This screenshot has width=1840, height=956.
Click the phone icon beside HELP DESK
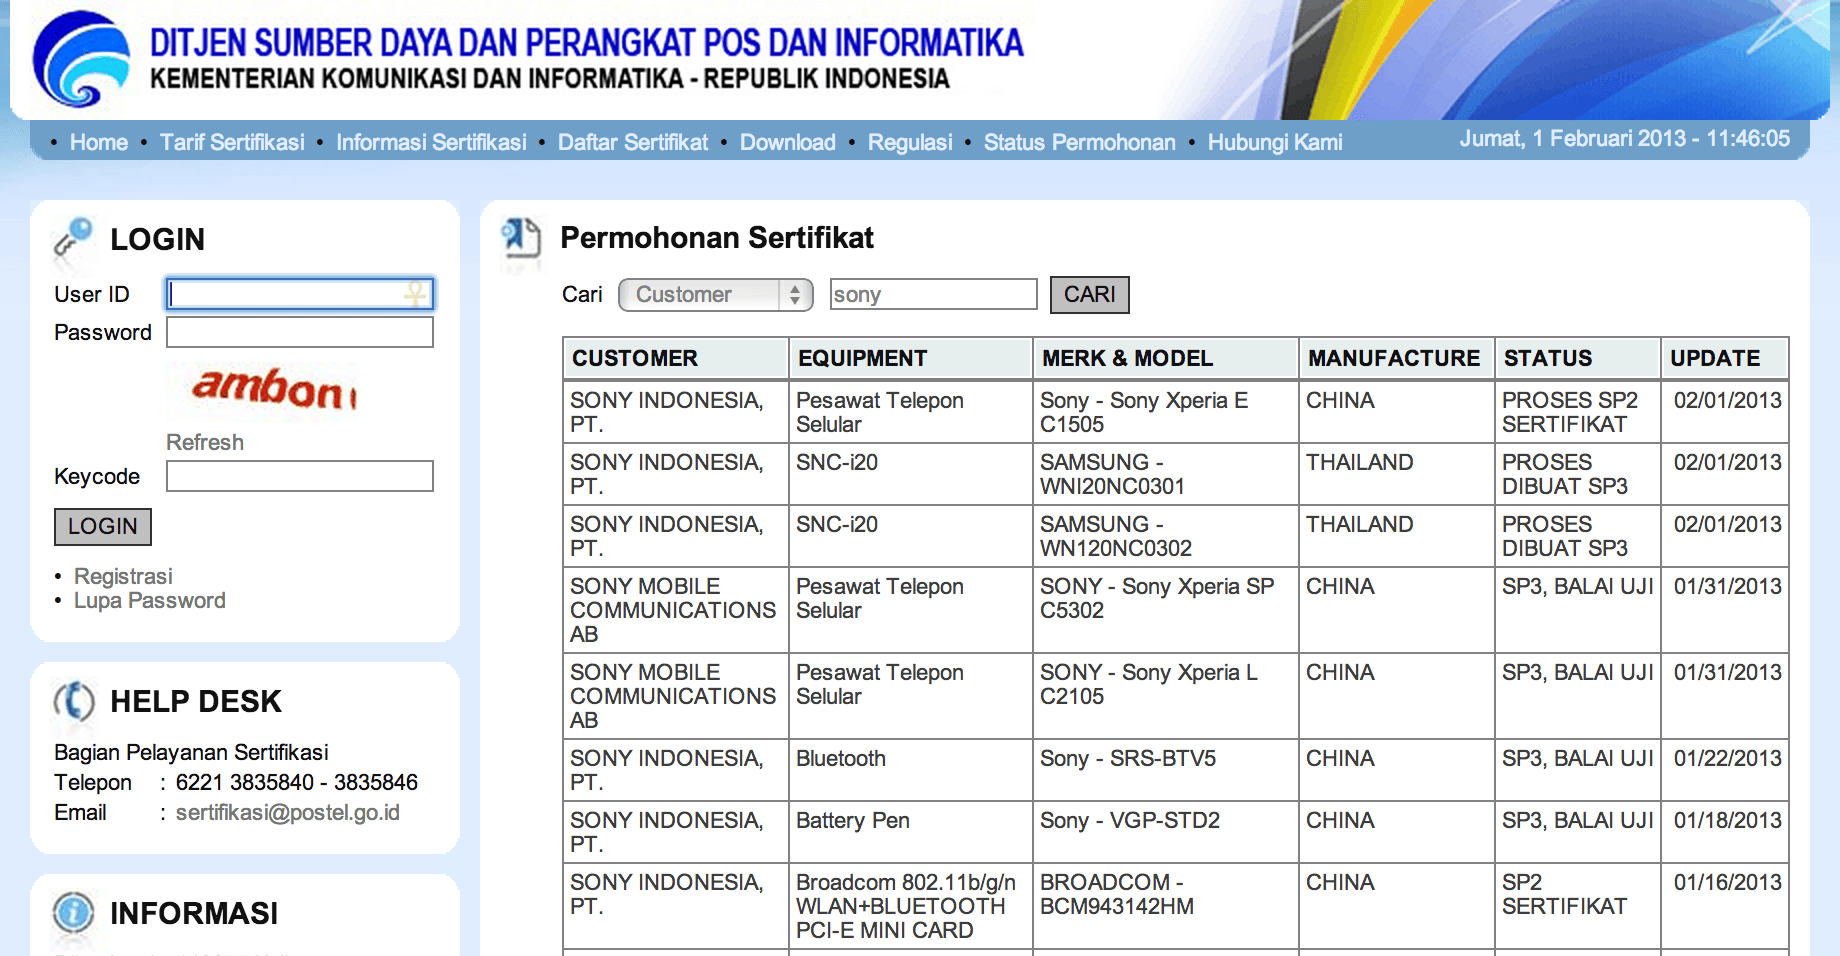pos(74,701)
